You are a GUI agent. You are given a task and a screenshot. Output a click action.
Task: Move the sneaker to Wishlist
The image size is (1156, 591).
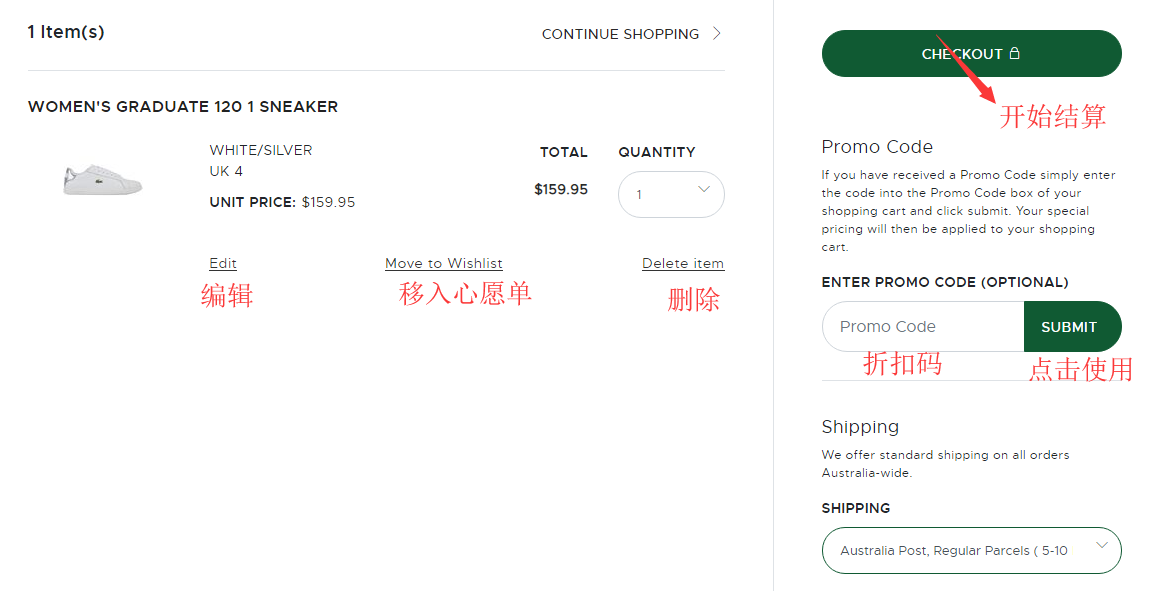coord(444,264)
